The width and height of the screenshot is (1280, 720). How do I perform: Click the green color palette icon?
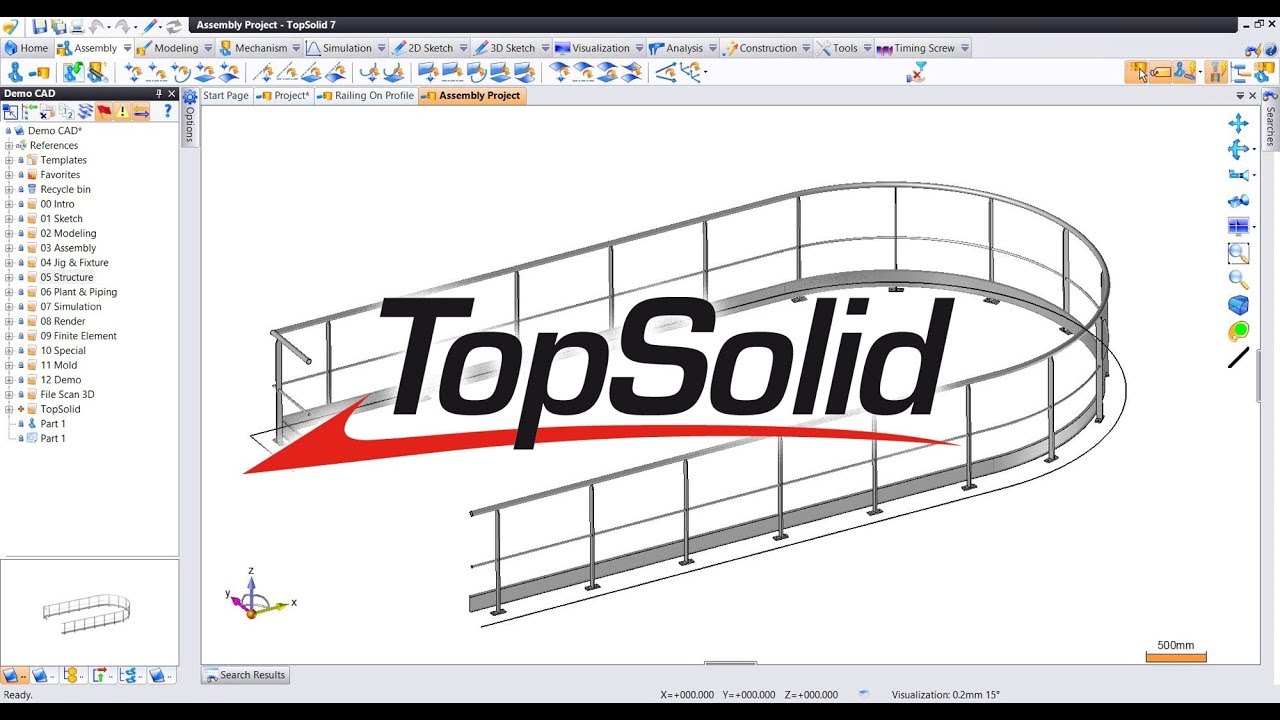pos(1238,331)
